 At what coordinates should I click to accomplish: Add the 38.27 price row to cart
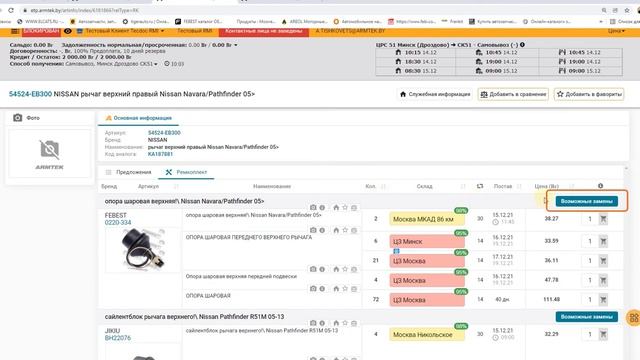coord(603,220)
